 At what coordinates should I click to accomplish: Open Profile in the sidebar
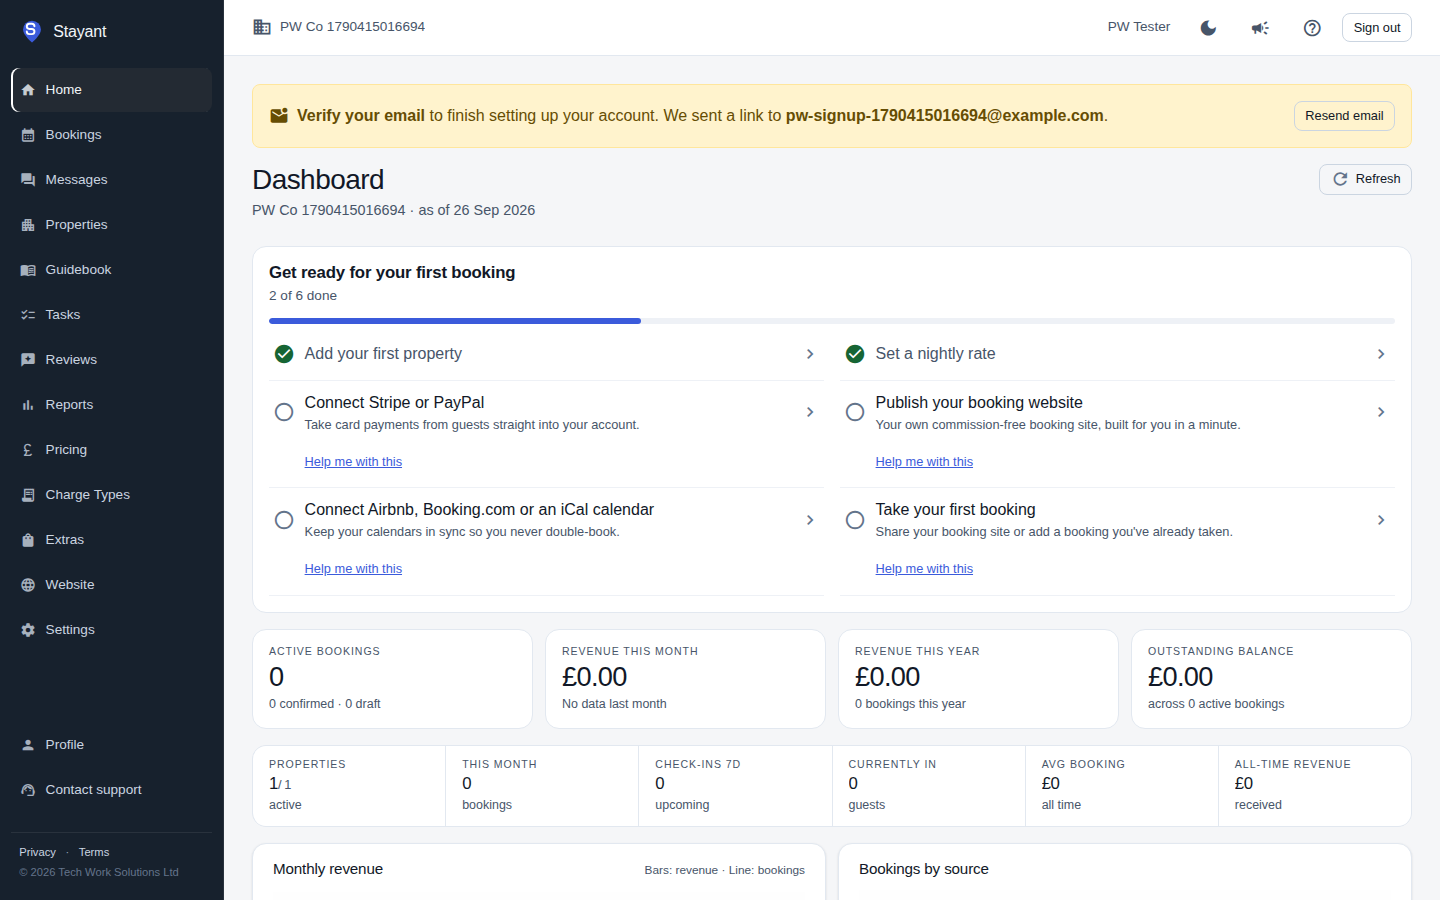(x=112, y=745)
